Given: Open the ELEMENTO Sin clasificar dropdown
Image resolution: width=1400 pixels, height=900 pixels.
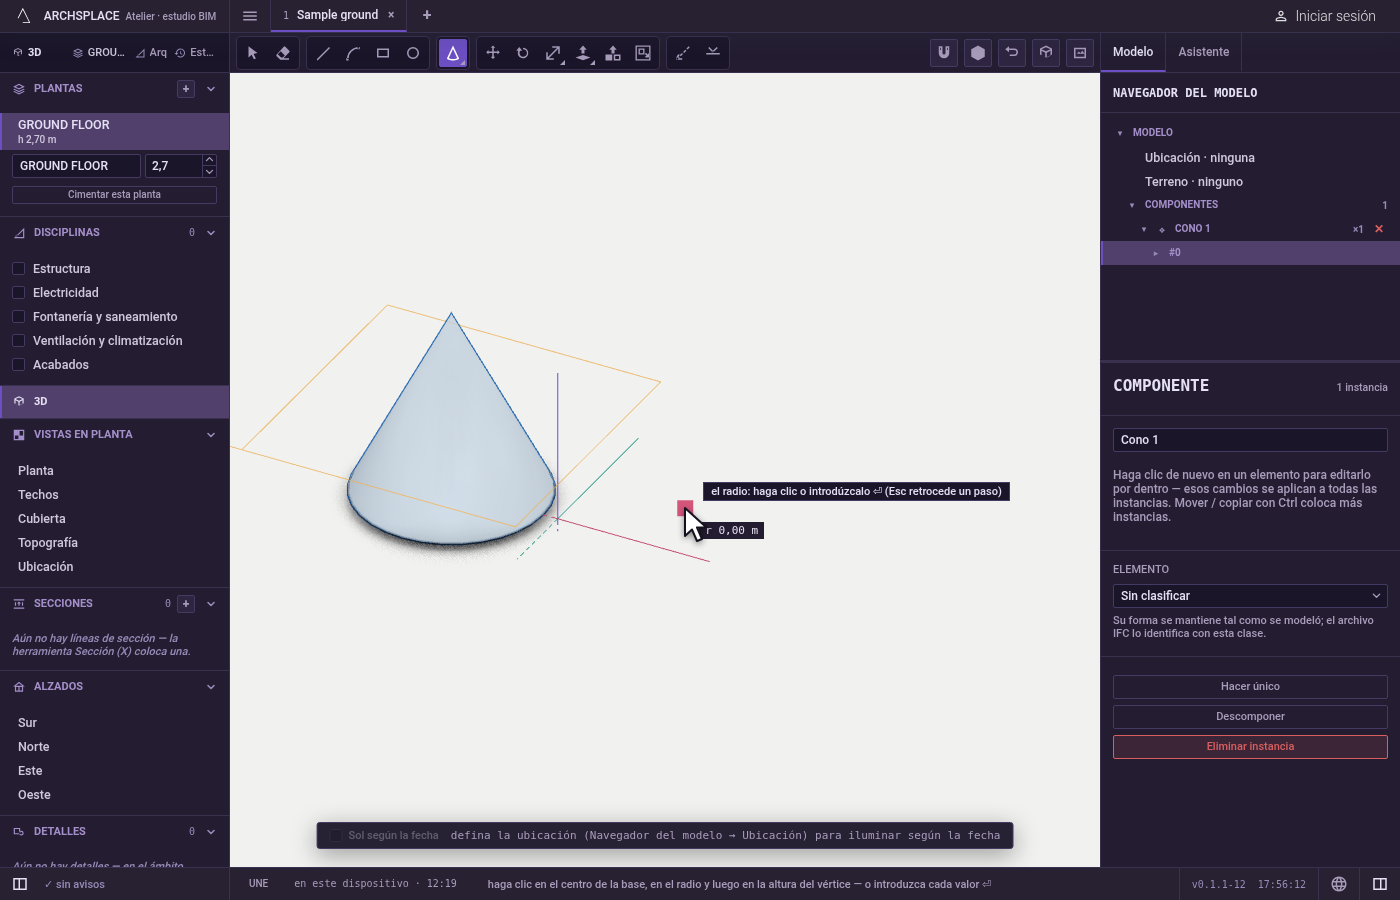Looking at the screenshot, I should [1250, 596].
